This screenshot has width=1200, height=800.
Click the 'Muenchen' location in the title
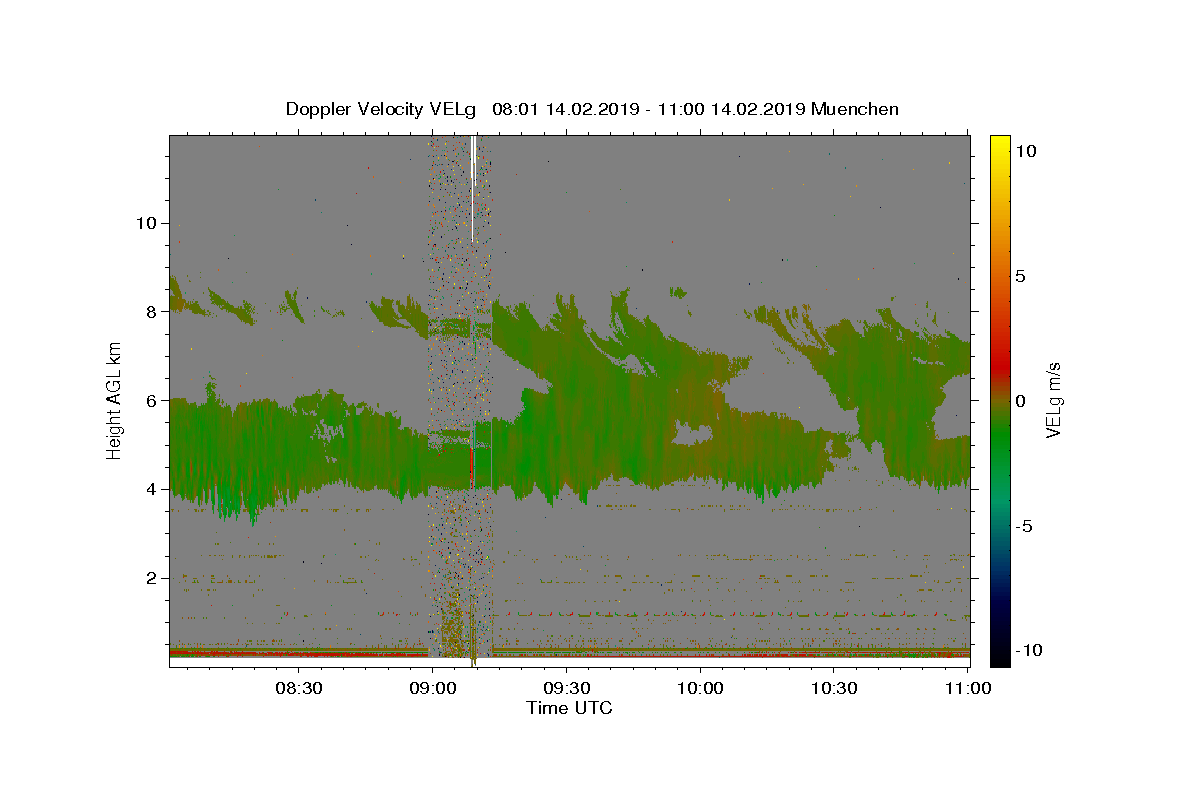(855, 109)
